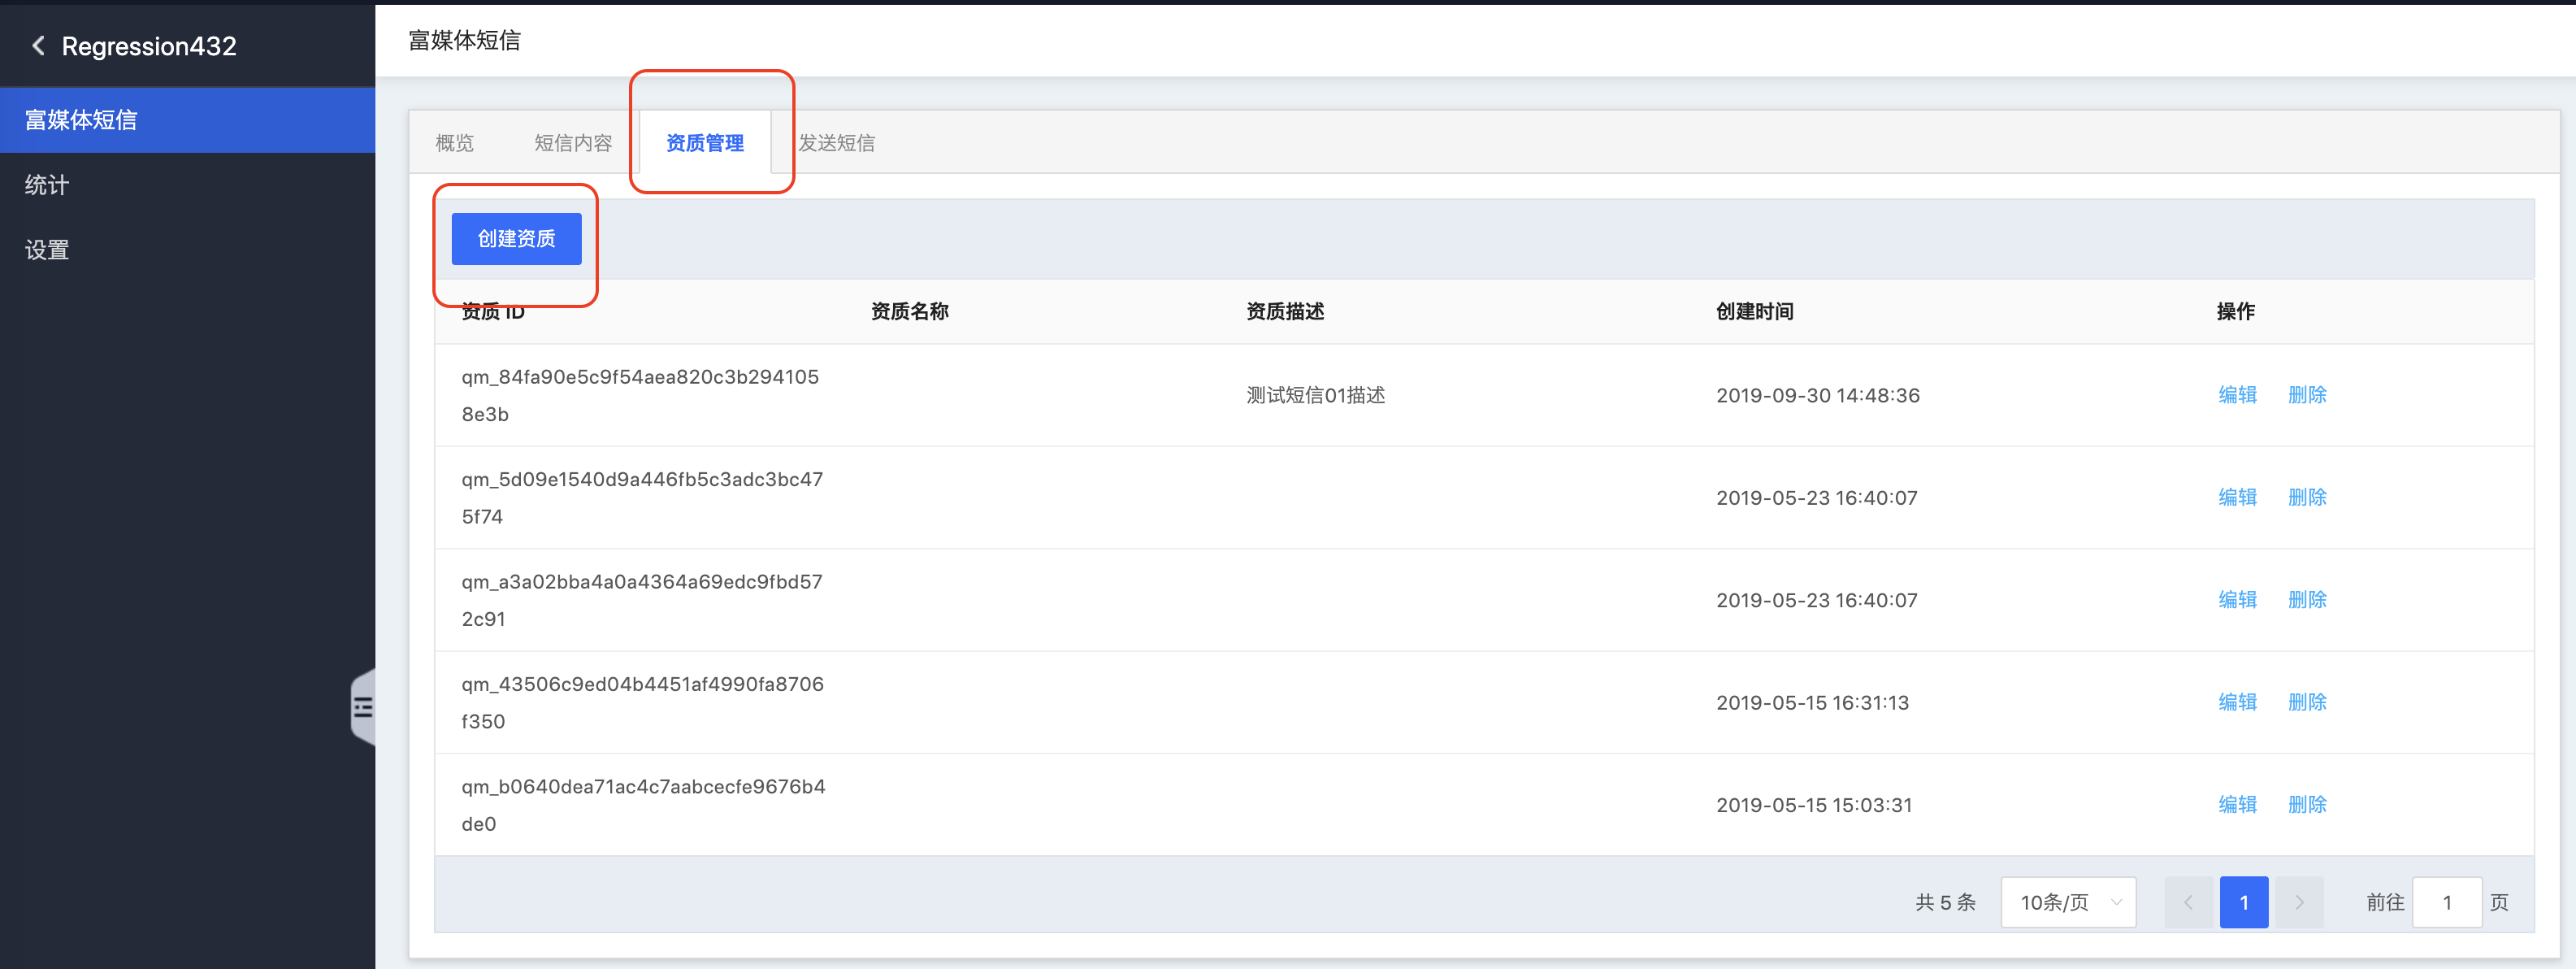Edit the qm_a3a02bba qualification row
The height and width of the screenshot is (969, 2576).
[x=2237, y=600]
